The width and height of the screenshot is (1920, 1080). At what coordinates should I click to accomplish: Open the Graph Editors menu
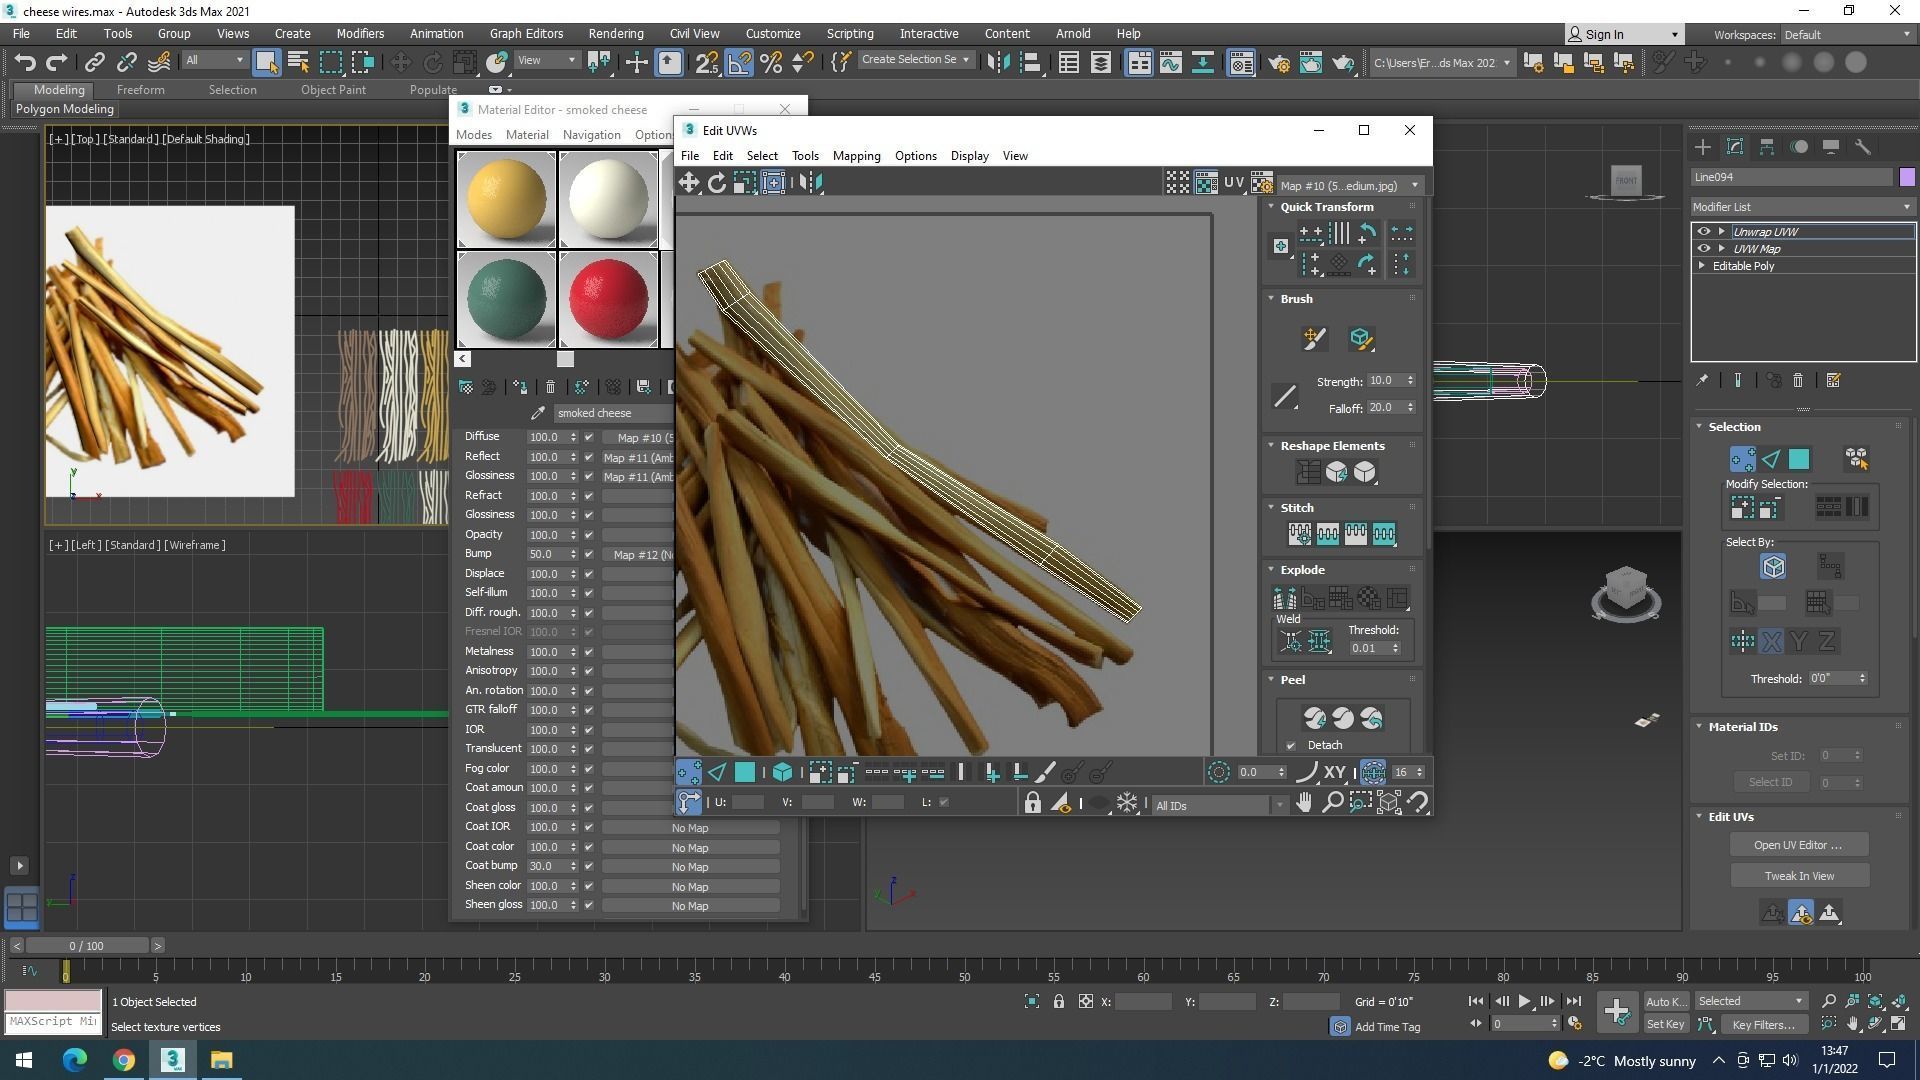[526, 33]
